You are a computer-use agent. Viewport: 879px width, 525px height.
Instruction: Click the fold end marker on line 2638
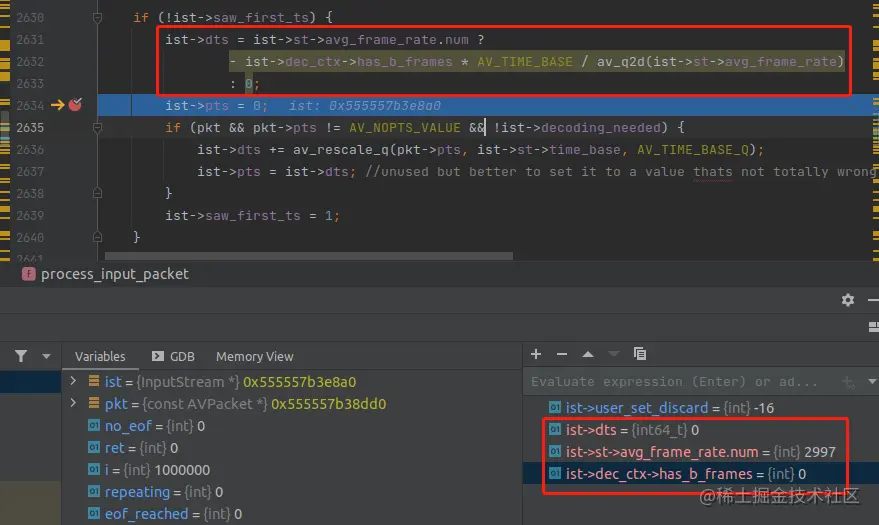[x=97, y=193]
